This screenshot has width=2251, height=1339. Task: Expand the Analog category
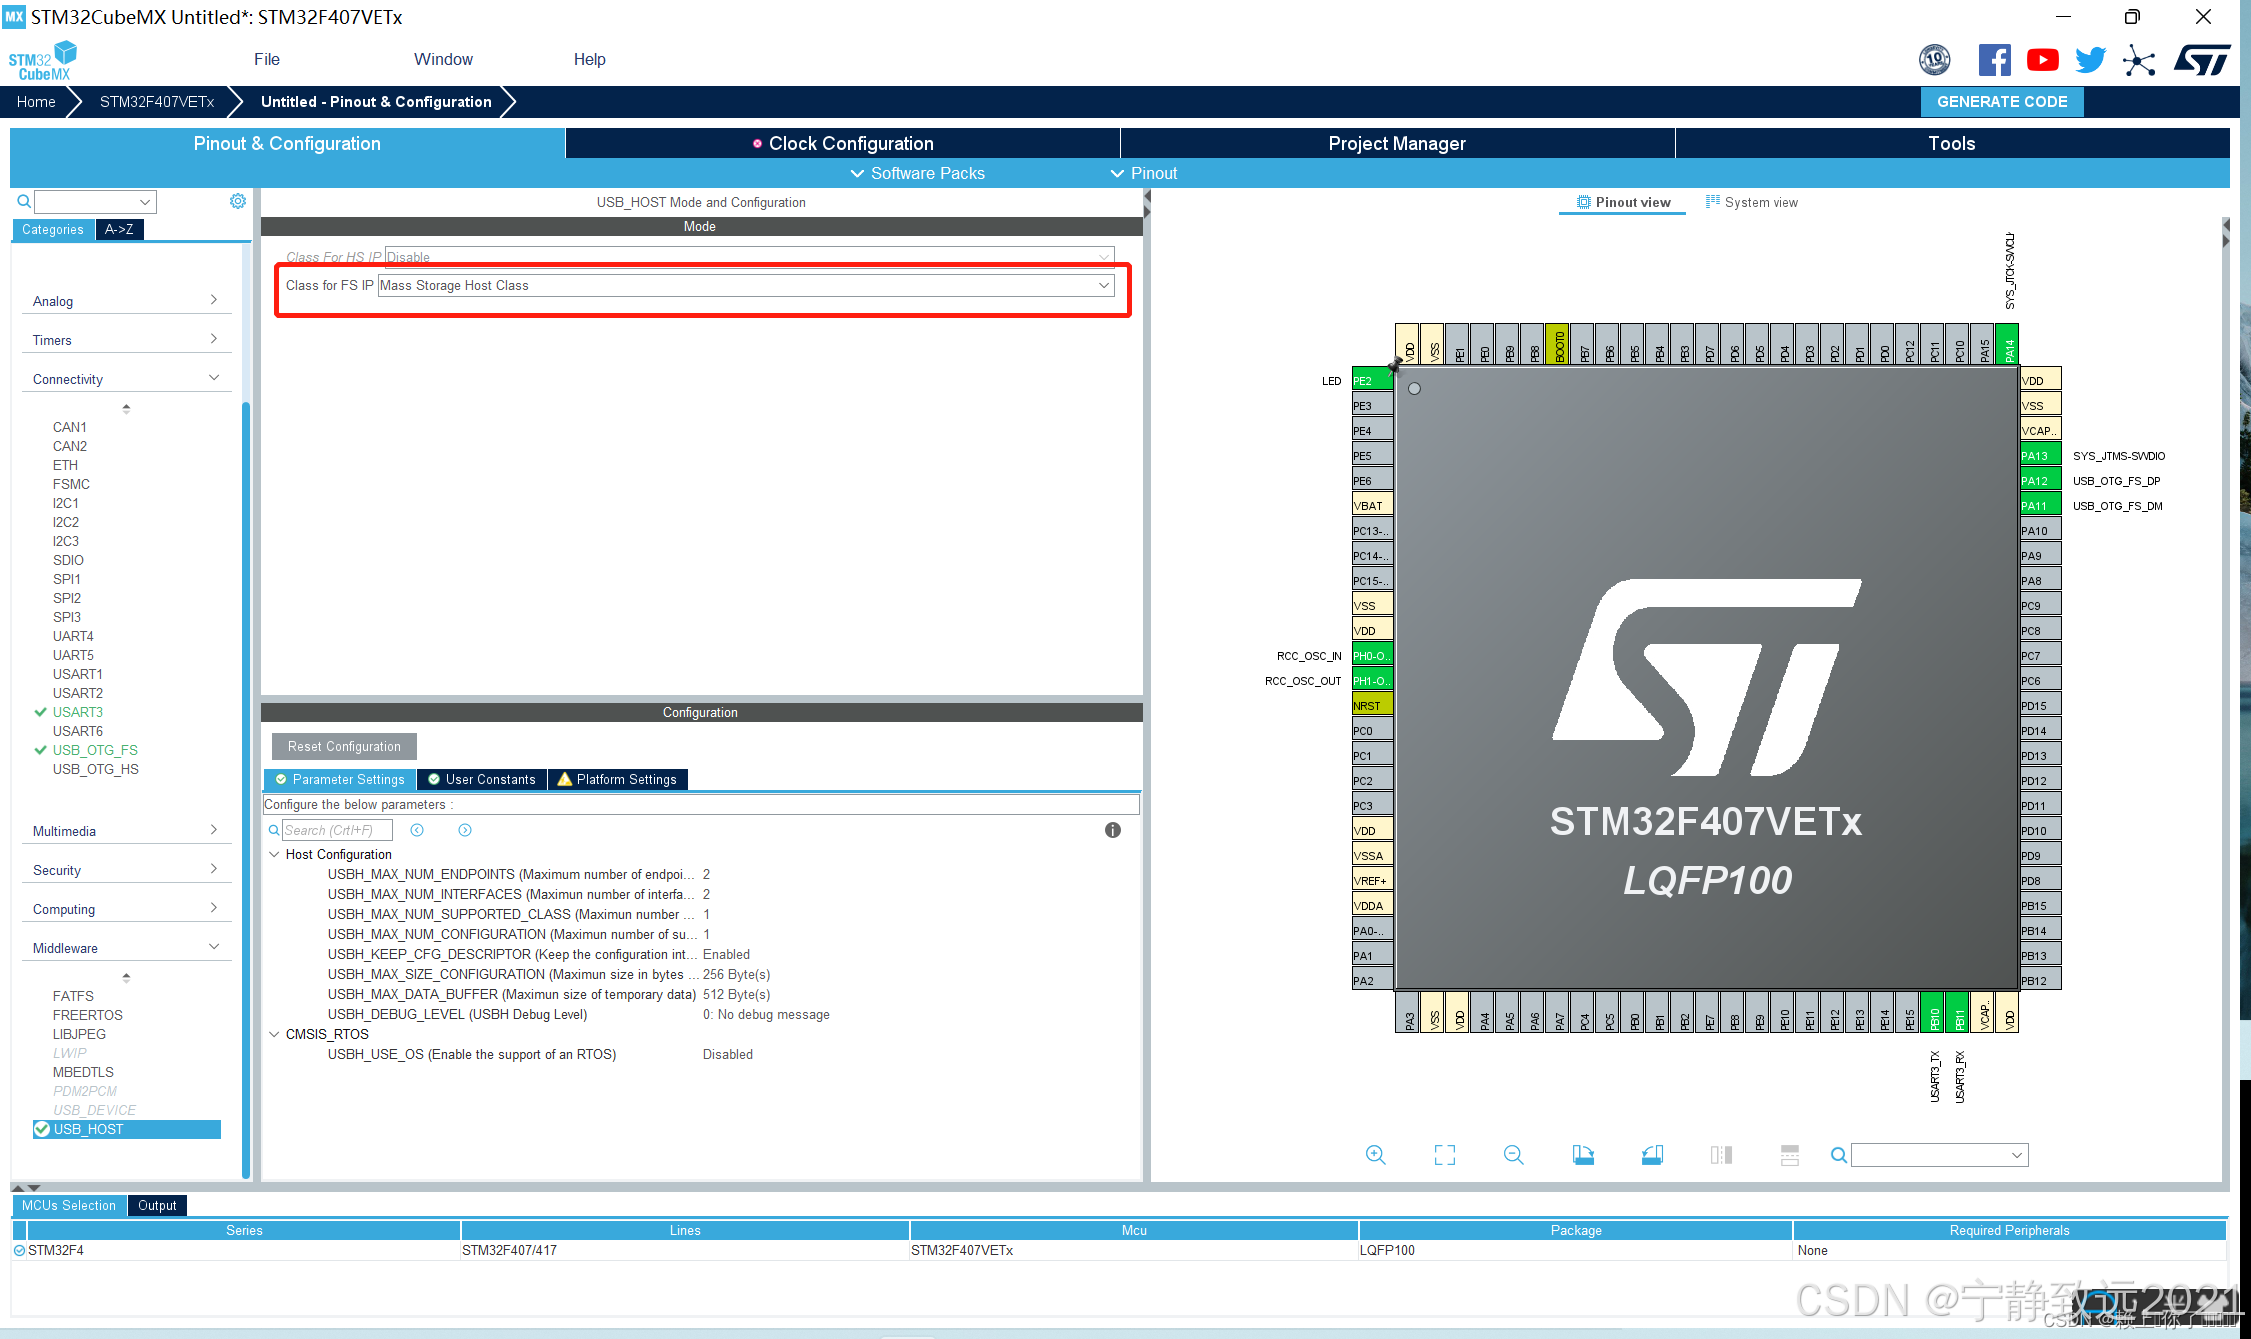(126, 301)
